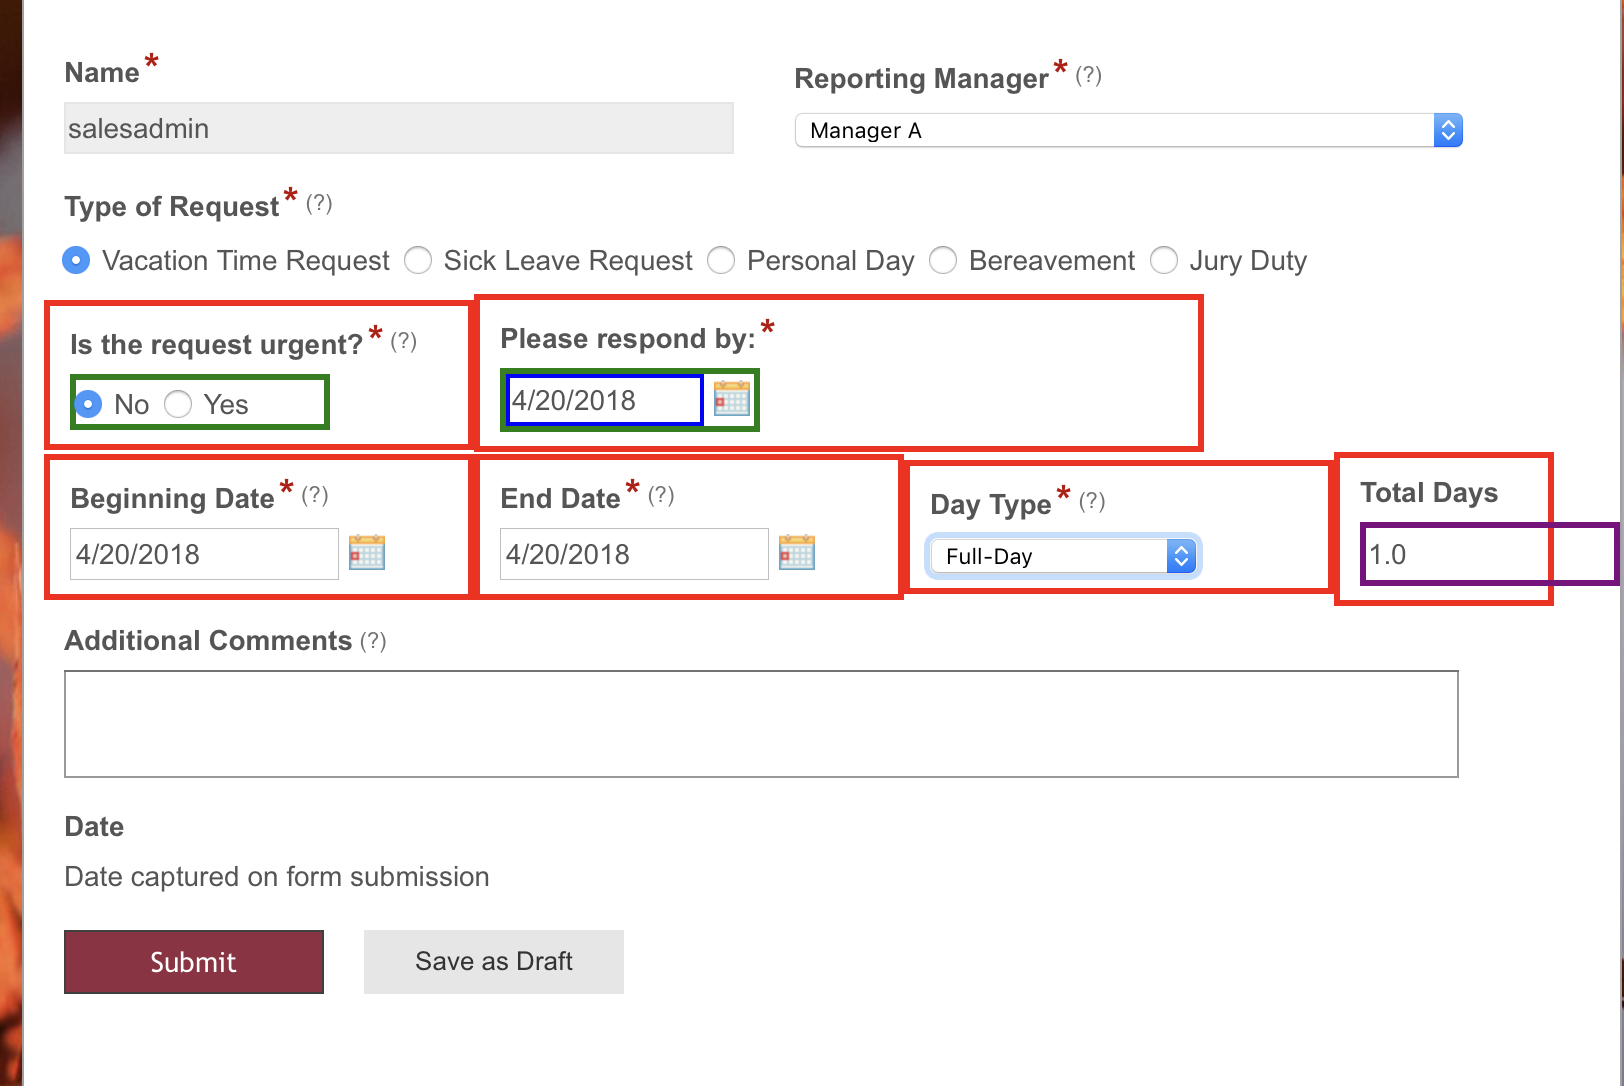Expand the Day Type dropdown
Image resolution: width=1624 pixels, height=1086 pixels.
(x=1062, y=556)
